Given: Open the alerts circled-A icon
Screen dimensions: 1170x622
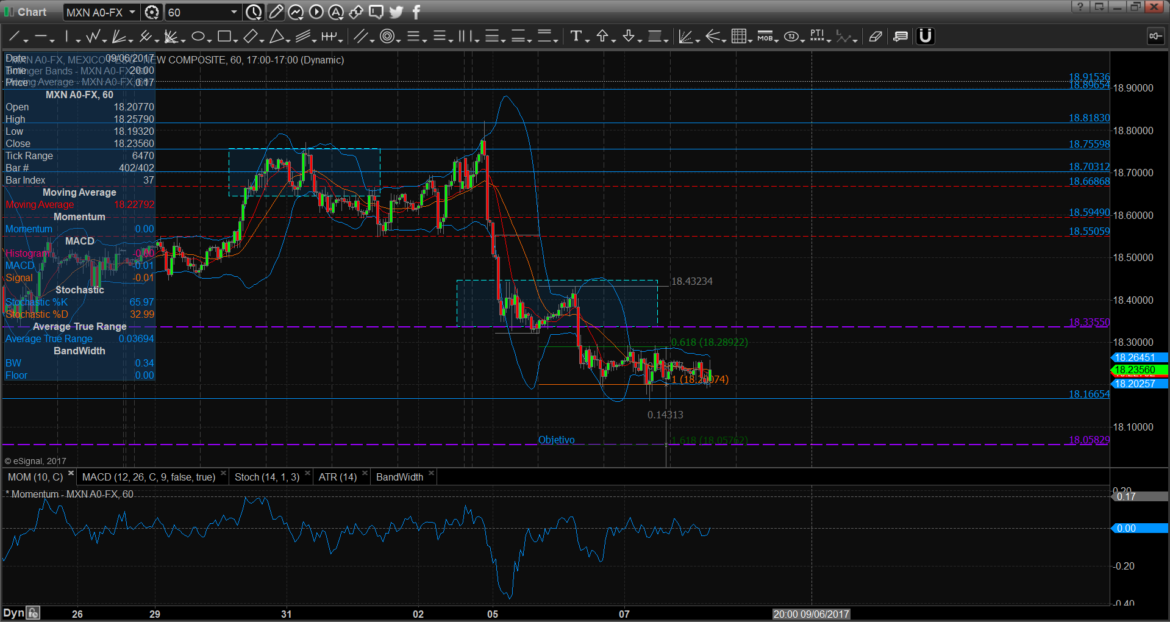Looking at the screenshot, I should pyautogui.click(x=336, y=12).
